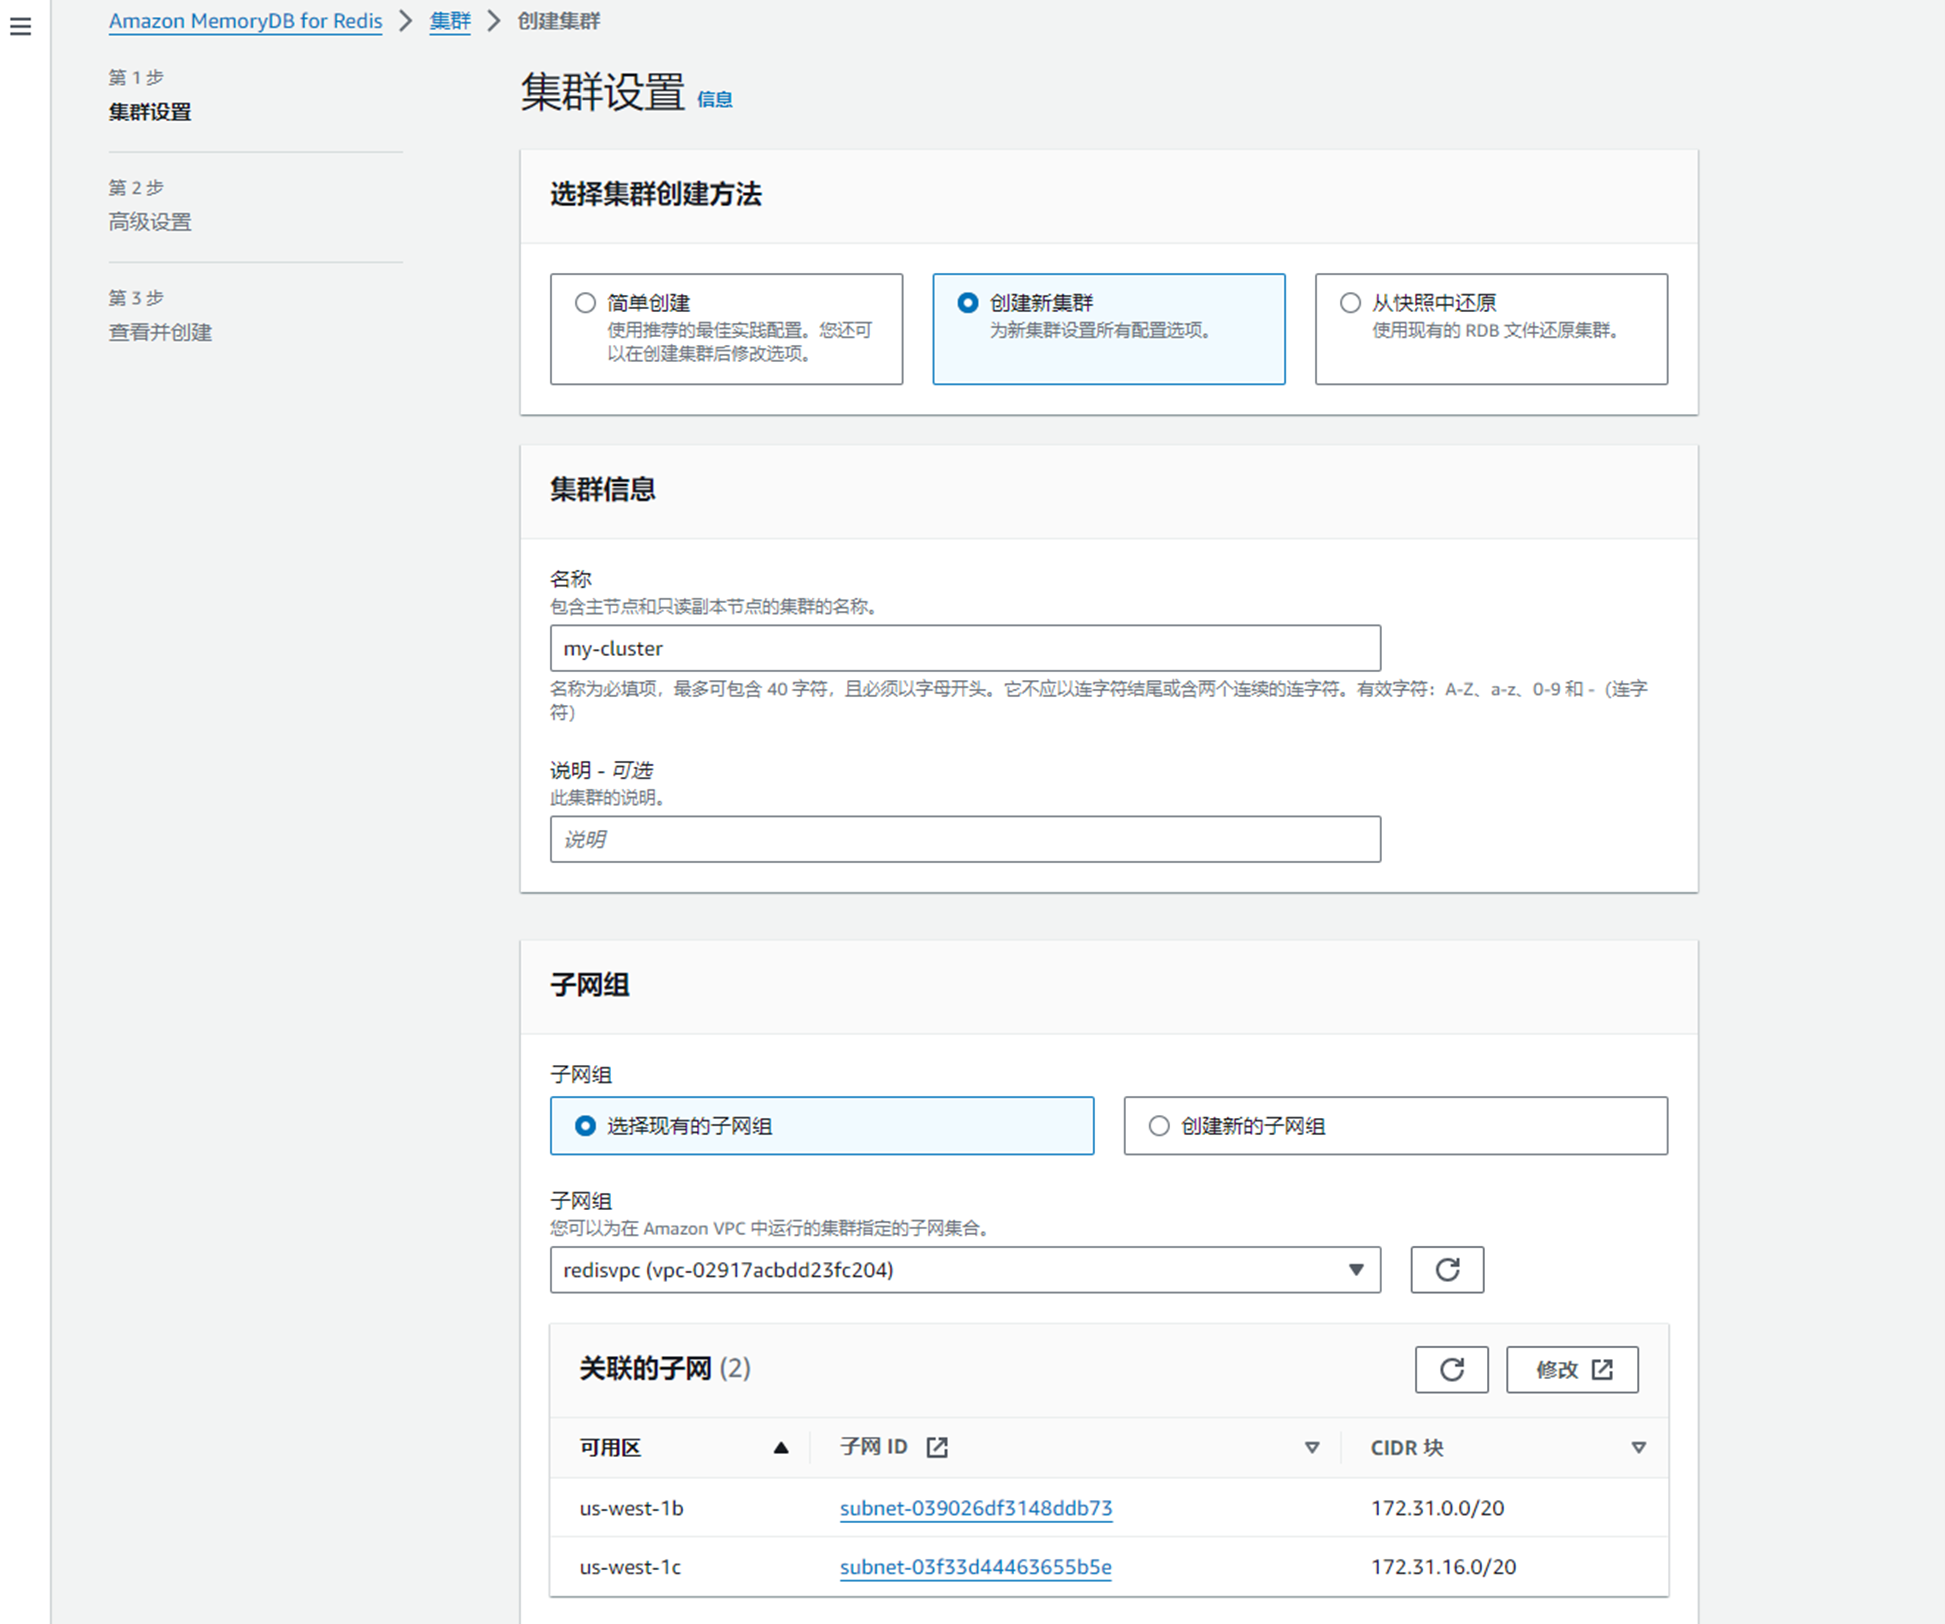Choose 创建新的子网组 radio option

[1159, 1126]
